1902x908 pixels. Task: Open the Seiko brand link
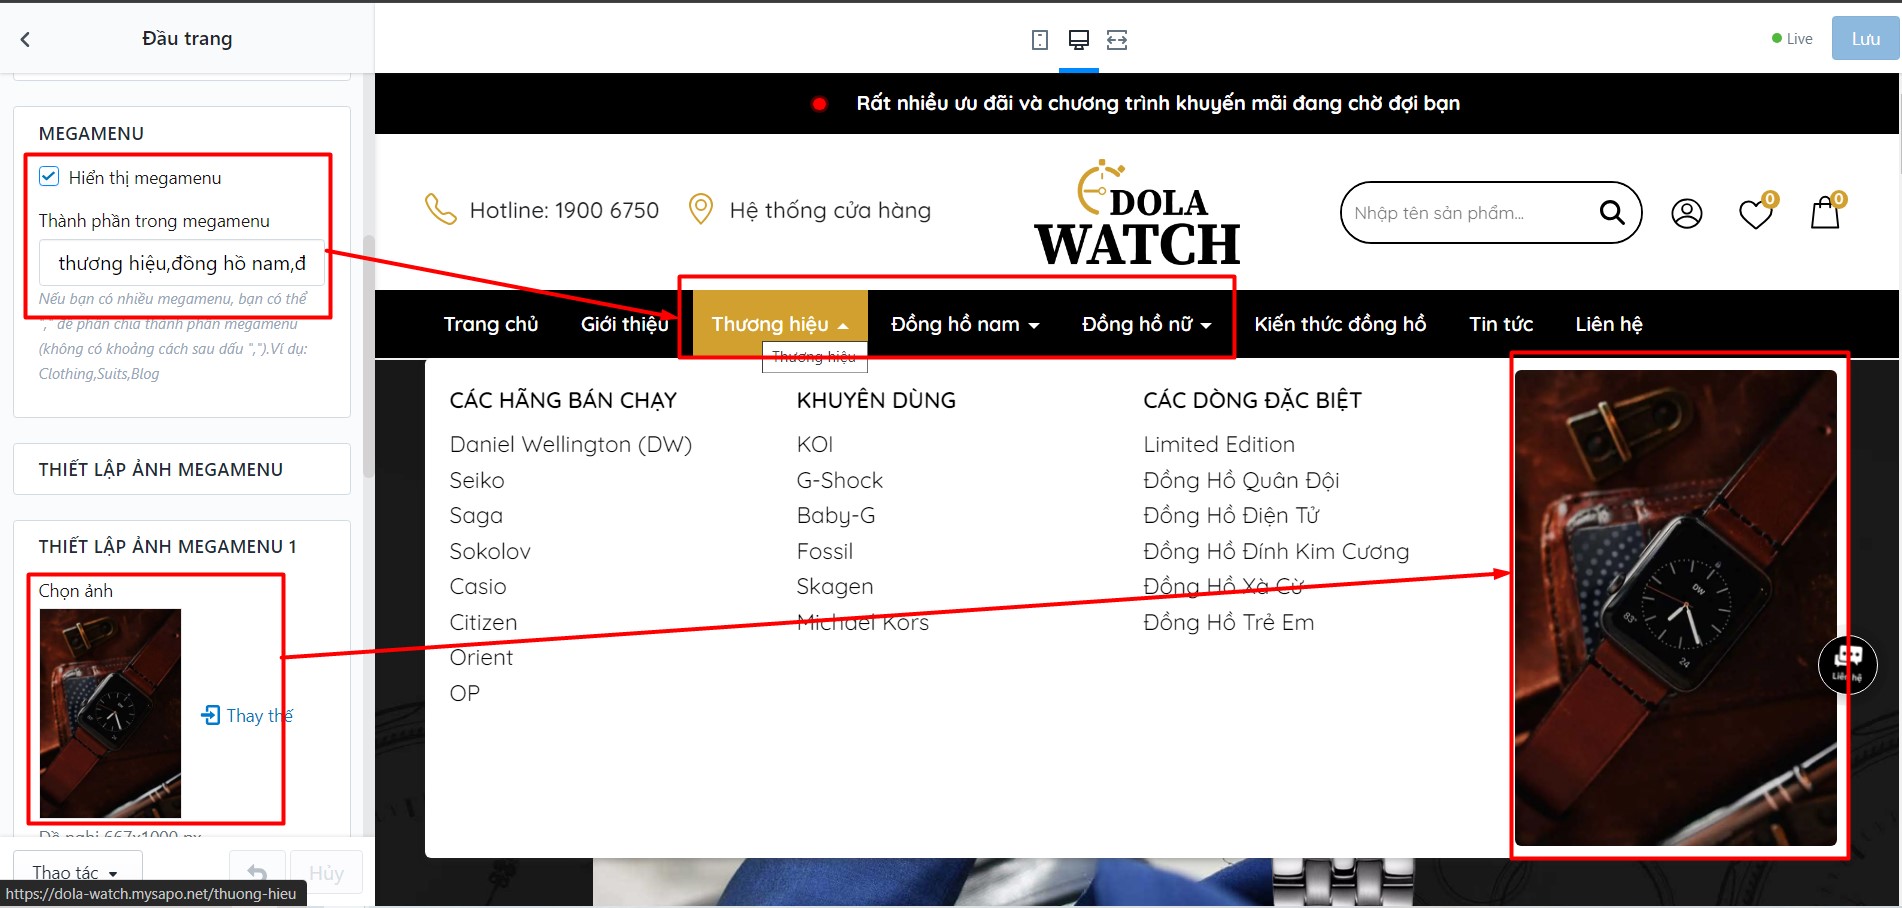click(477, 480)
